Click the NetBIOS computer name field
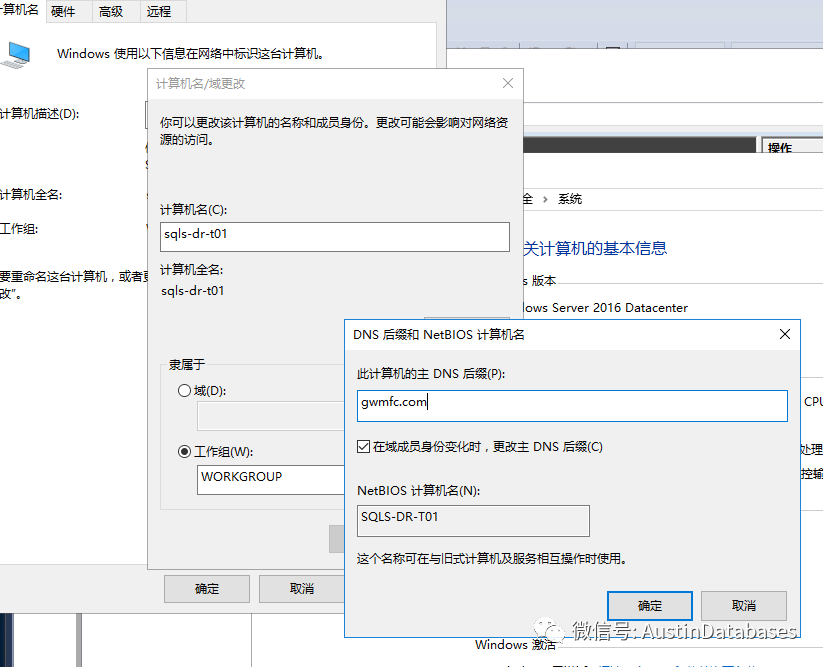The image size is (823, 667). (x=473, y=521)
